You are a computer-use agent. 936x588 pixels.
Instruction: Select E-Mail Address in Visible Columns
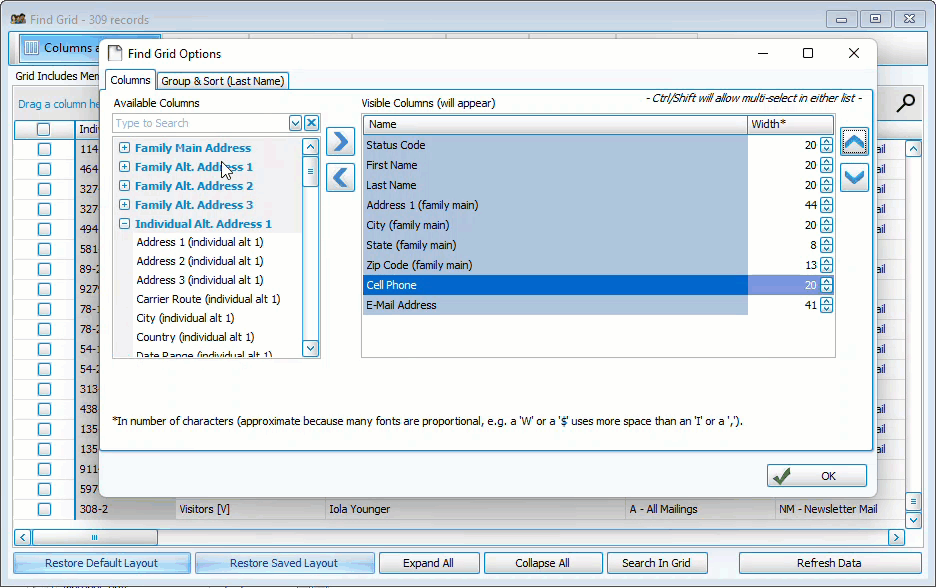(401, 305)
